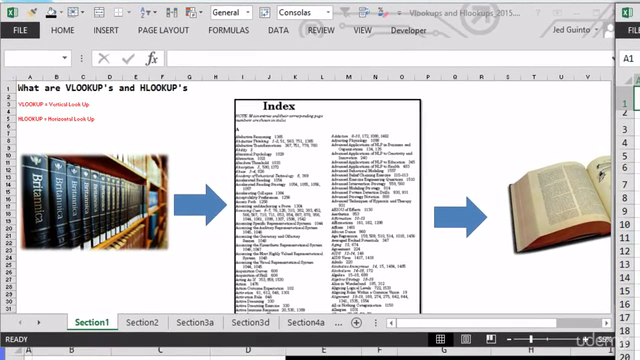The width and height of the screenshot is (640, 360).
Task: Click the Borders grid icon
Action: pyautogui.click(x=118, y=12)
